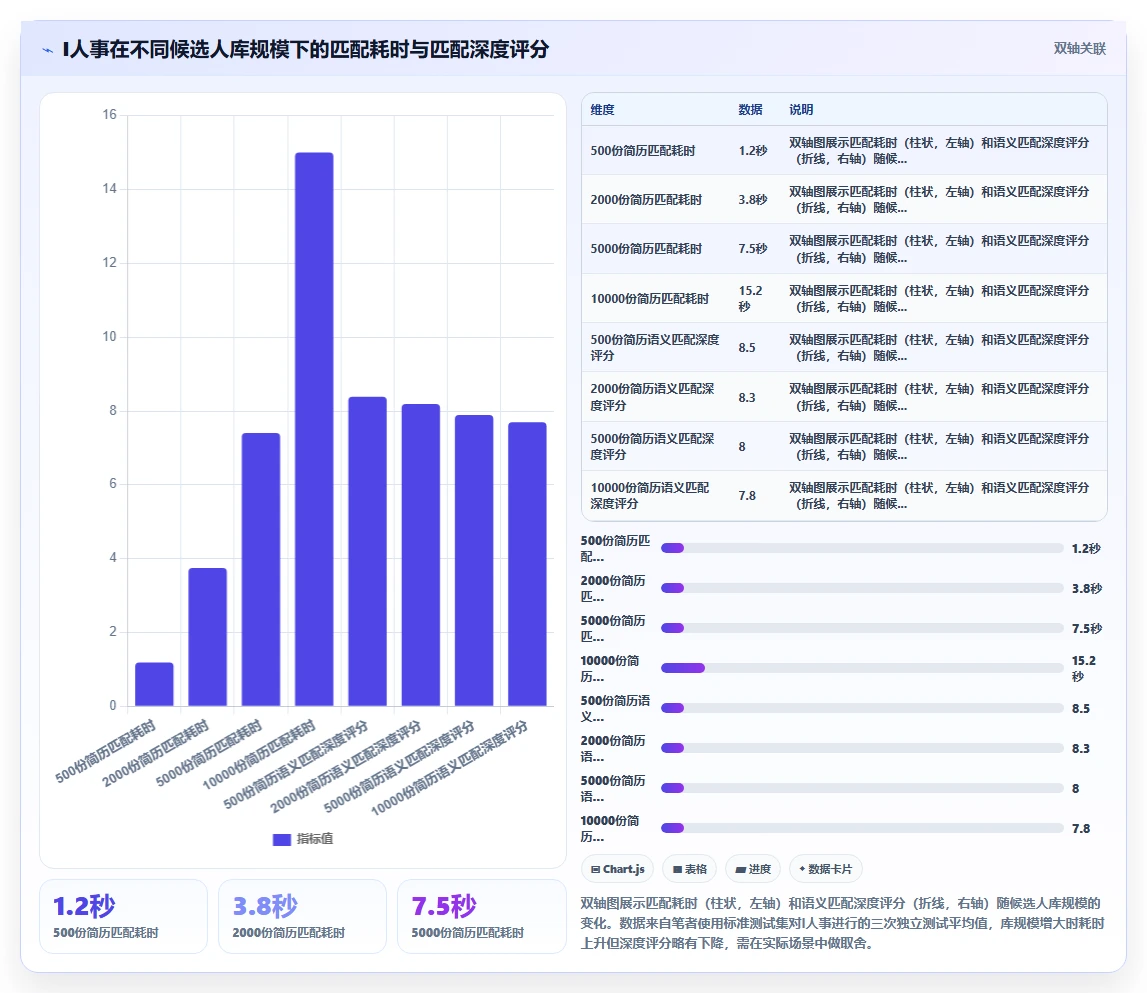The image size is (1147, 993).
Task: Click the 进度 tag chip
Action: coord(753,869)
